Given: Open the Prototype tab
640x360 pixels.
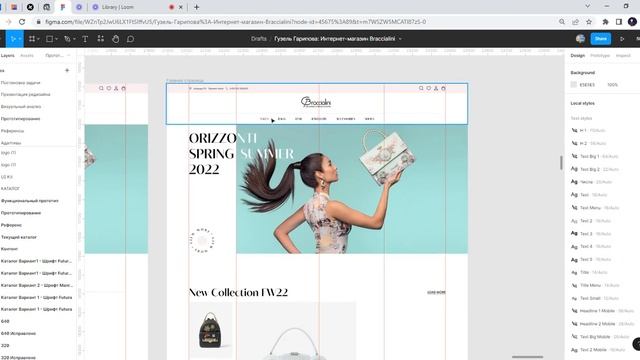Looking at the screenshot, I should pyautogui.click(x=600, y=55).
